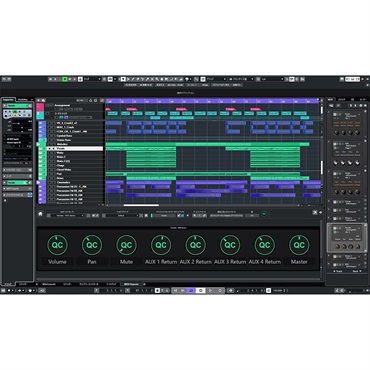Viewport: 370px width, 370px height.
Task: Select the highlighted white track row
Action: coord(75,148)
